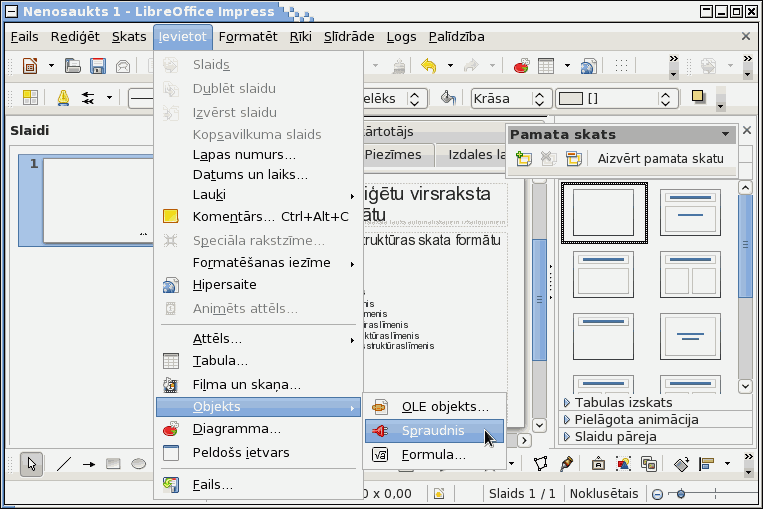Viewport: 763px width, 509px height.
Task: Click the Open file icon
Action: click(73, 65)
